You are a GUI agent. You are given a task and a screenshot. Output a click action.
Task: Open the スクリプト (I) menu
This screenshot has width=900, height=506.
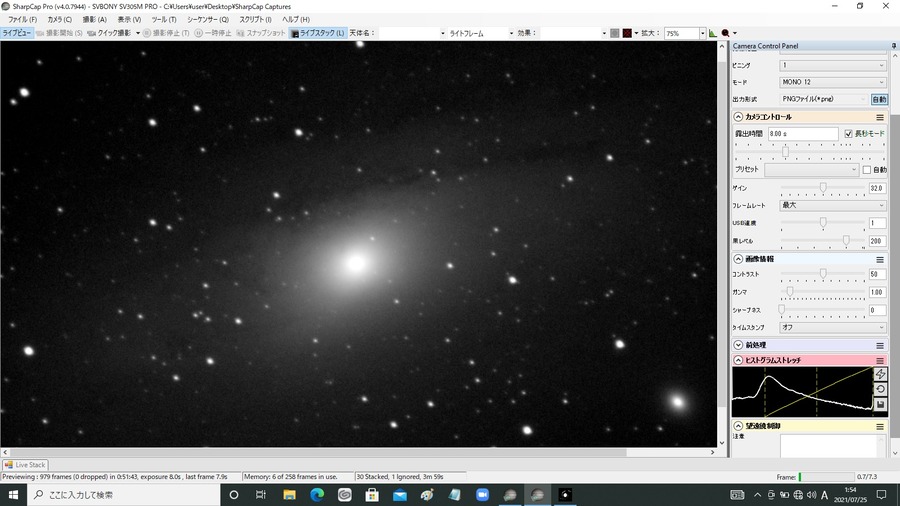point(255,20)
